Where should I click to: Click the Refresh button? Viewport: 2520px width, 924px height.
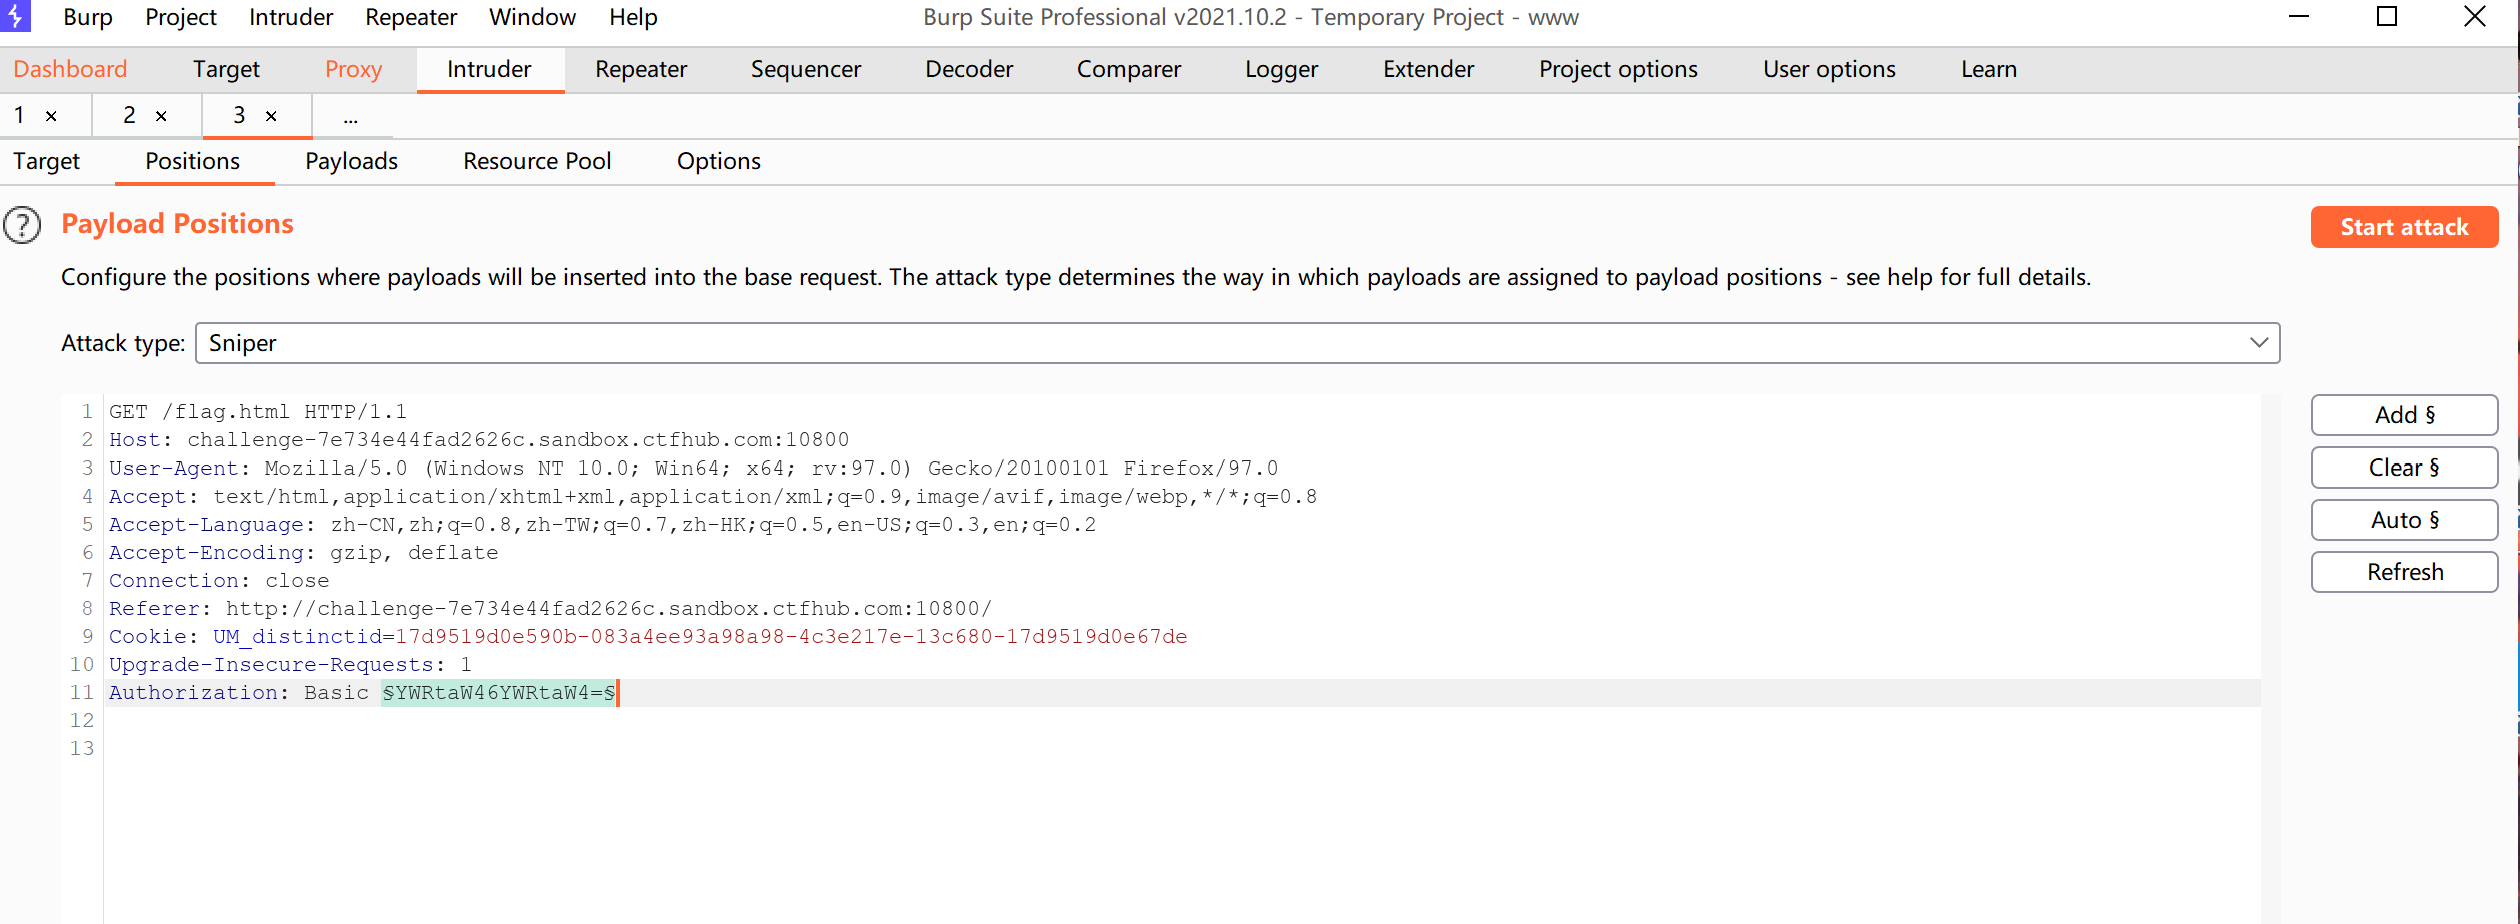2404,572
